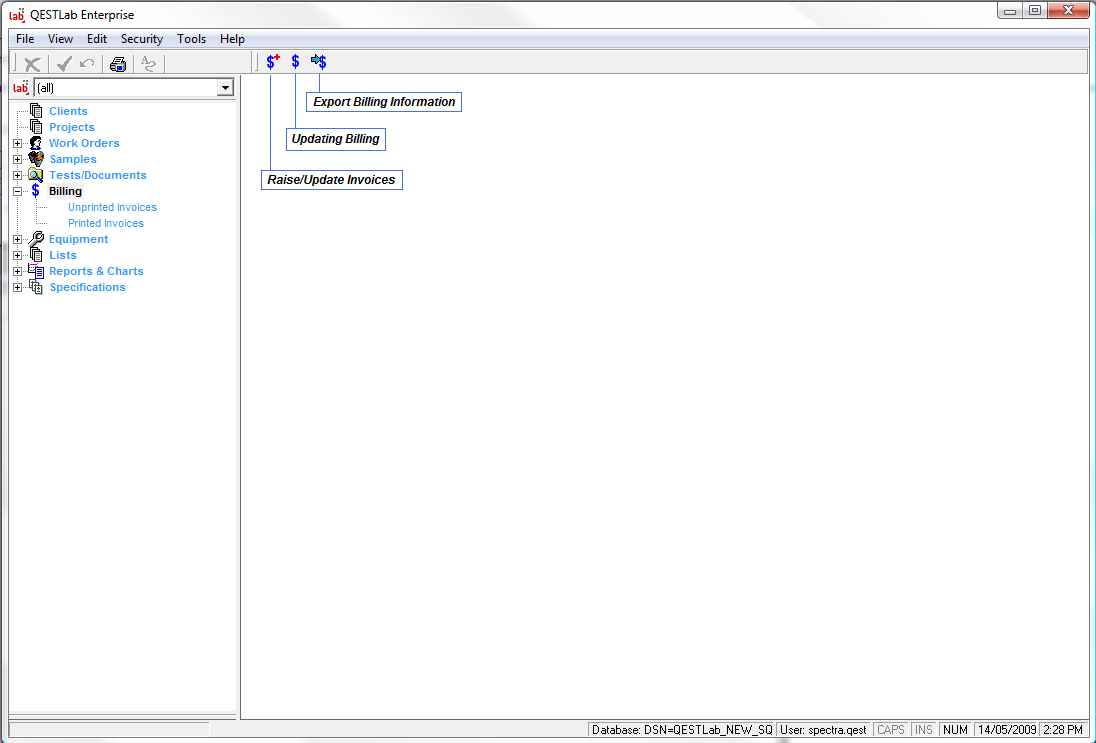Select Printed Invoices under Billing
The height and width of the screenshot is (743, 1096).
[x=105, y=224]
